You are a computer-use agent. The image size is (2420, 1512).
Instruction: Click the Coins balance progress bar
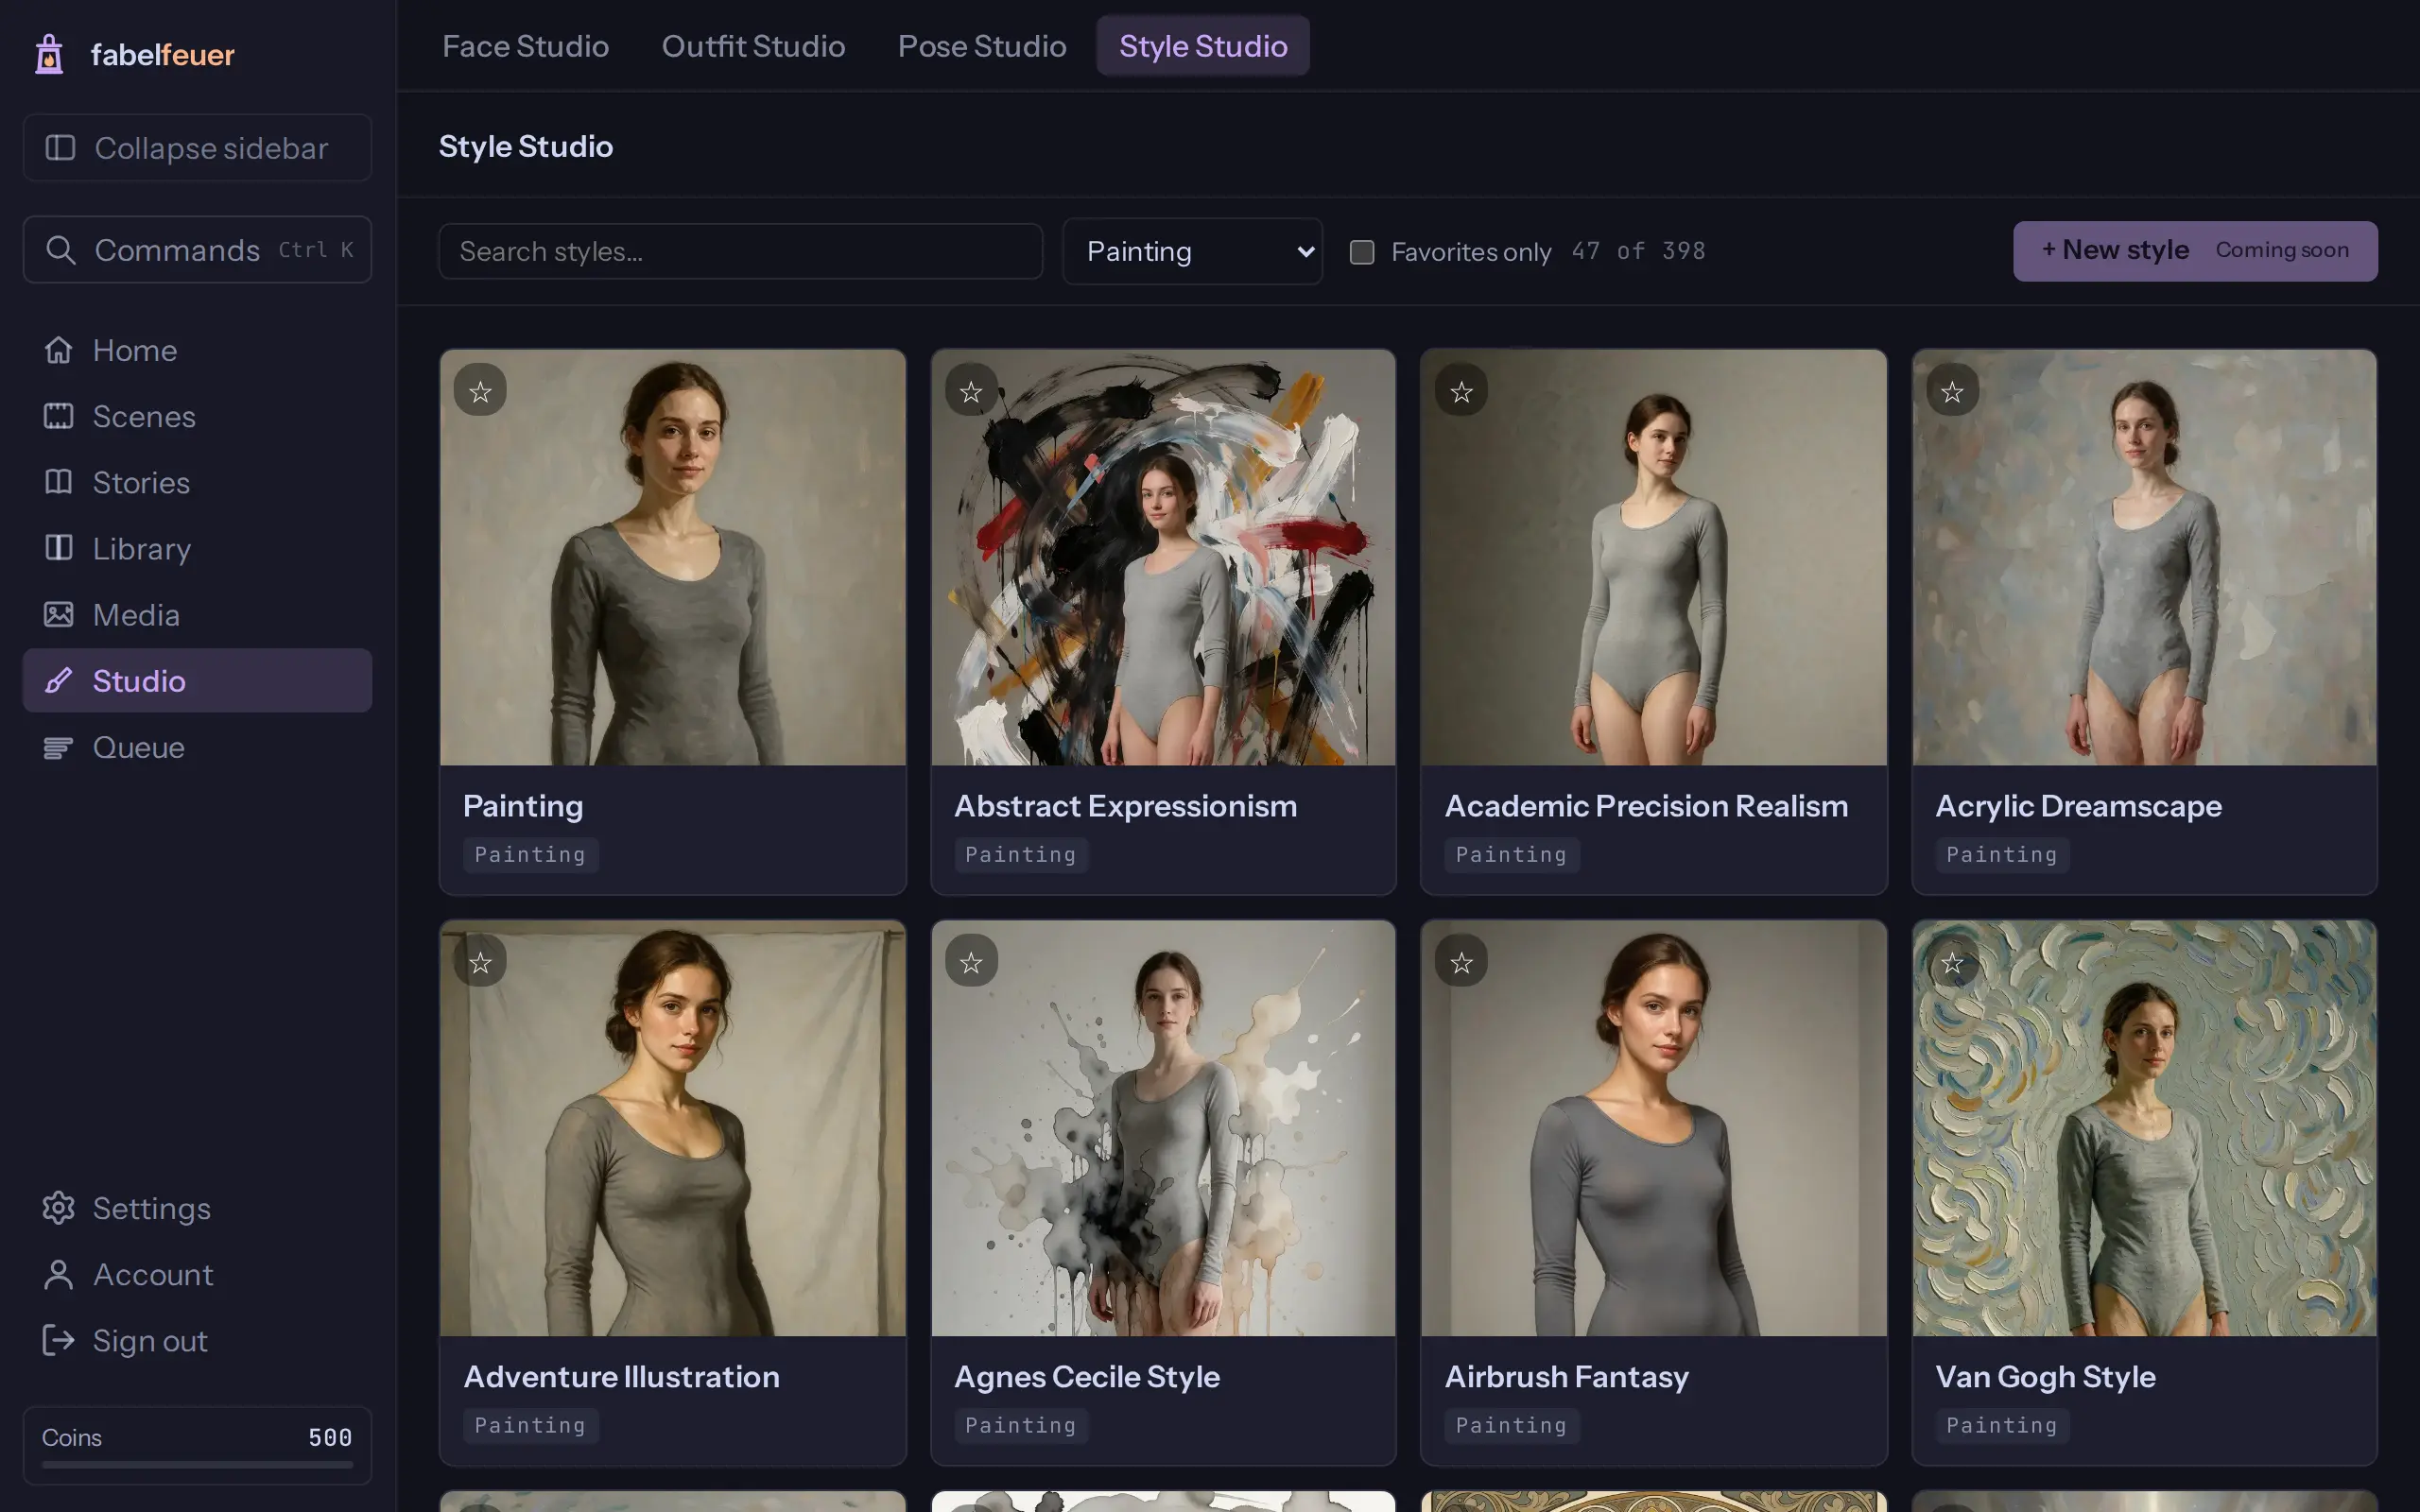(x=197, y=1464)
